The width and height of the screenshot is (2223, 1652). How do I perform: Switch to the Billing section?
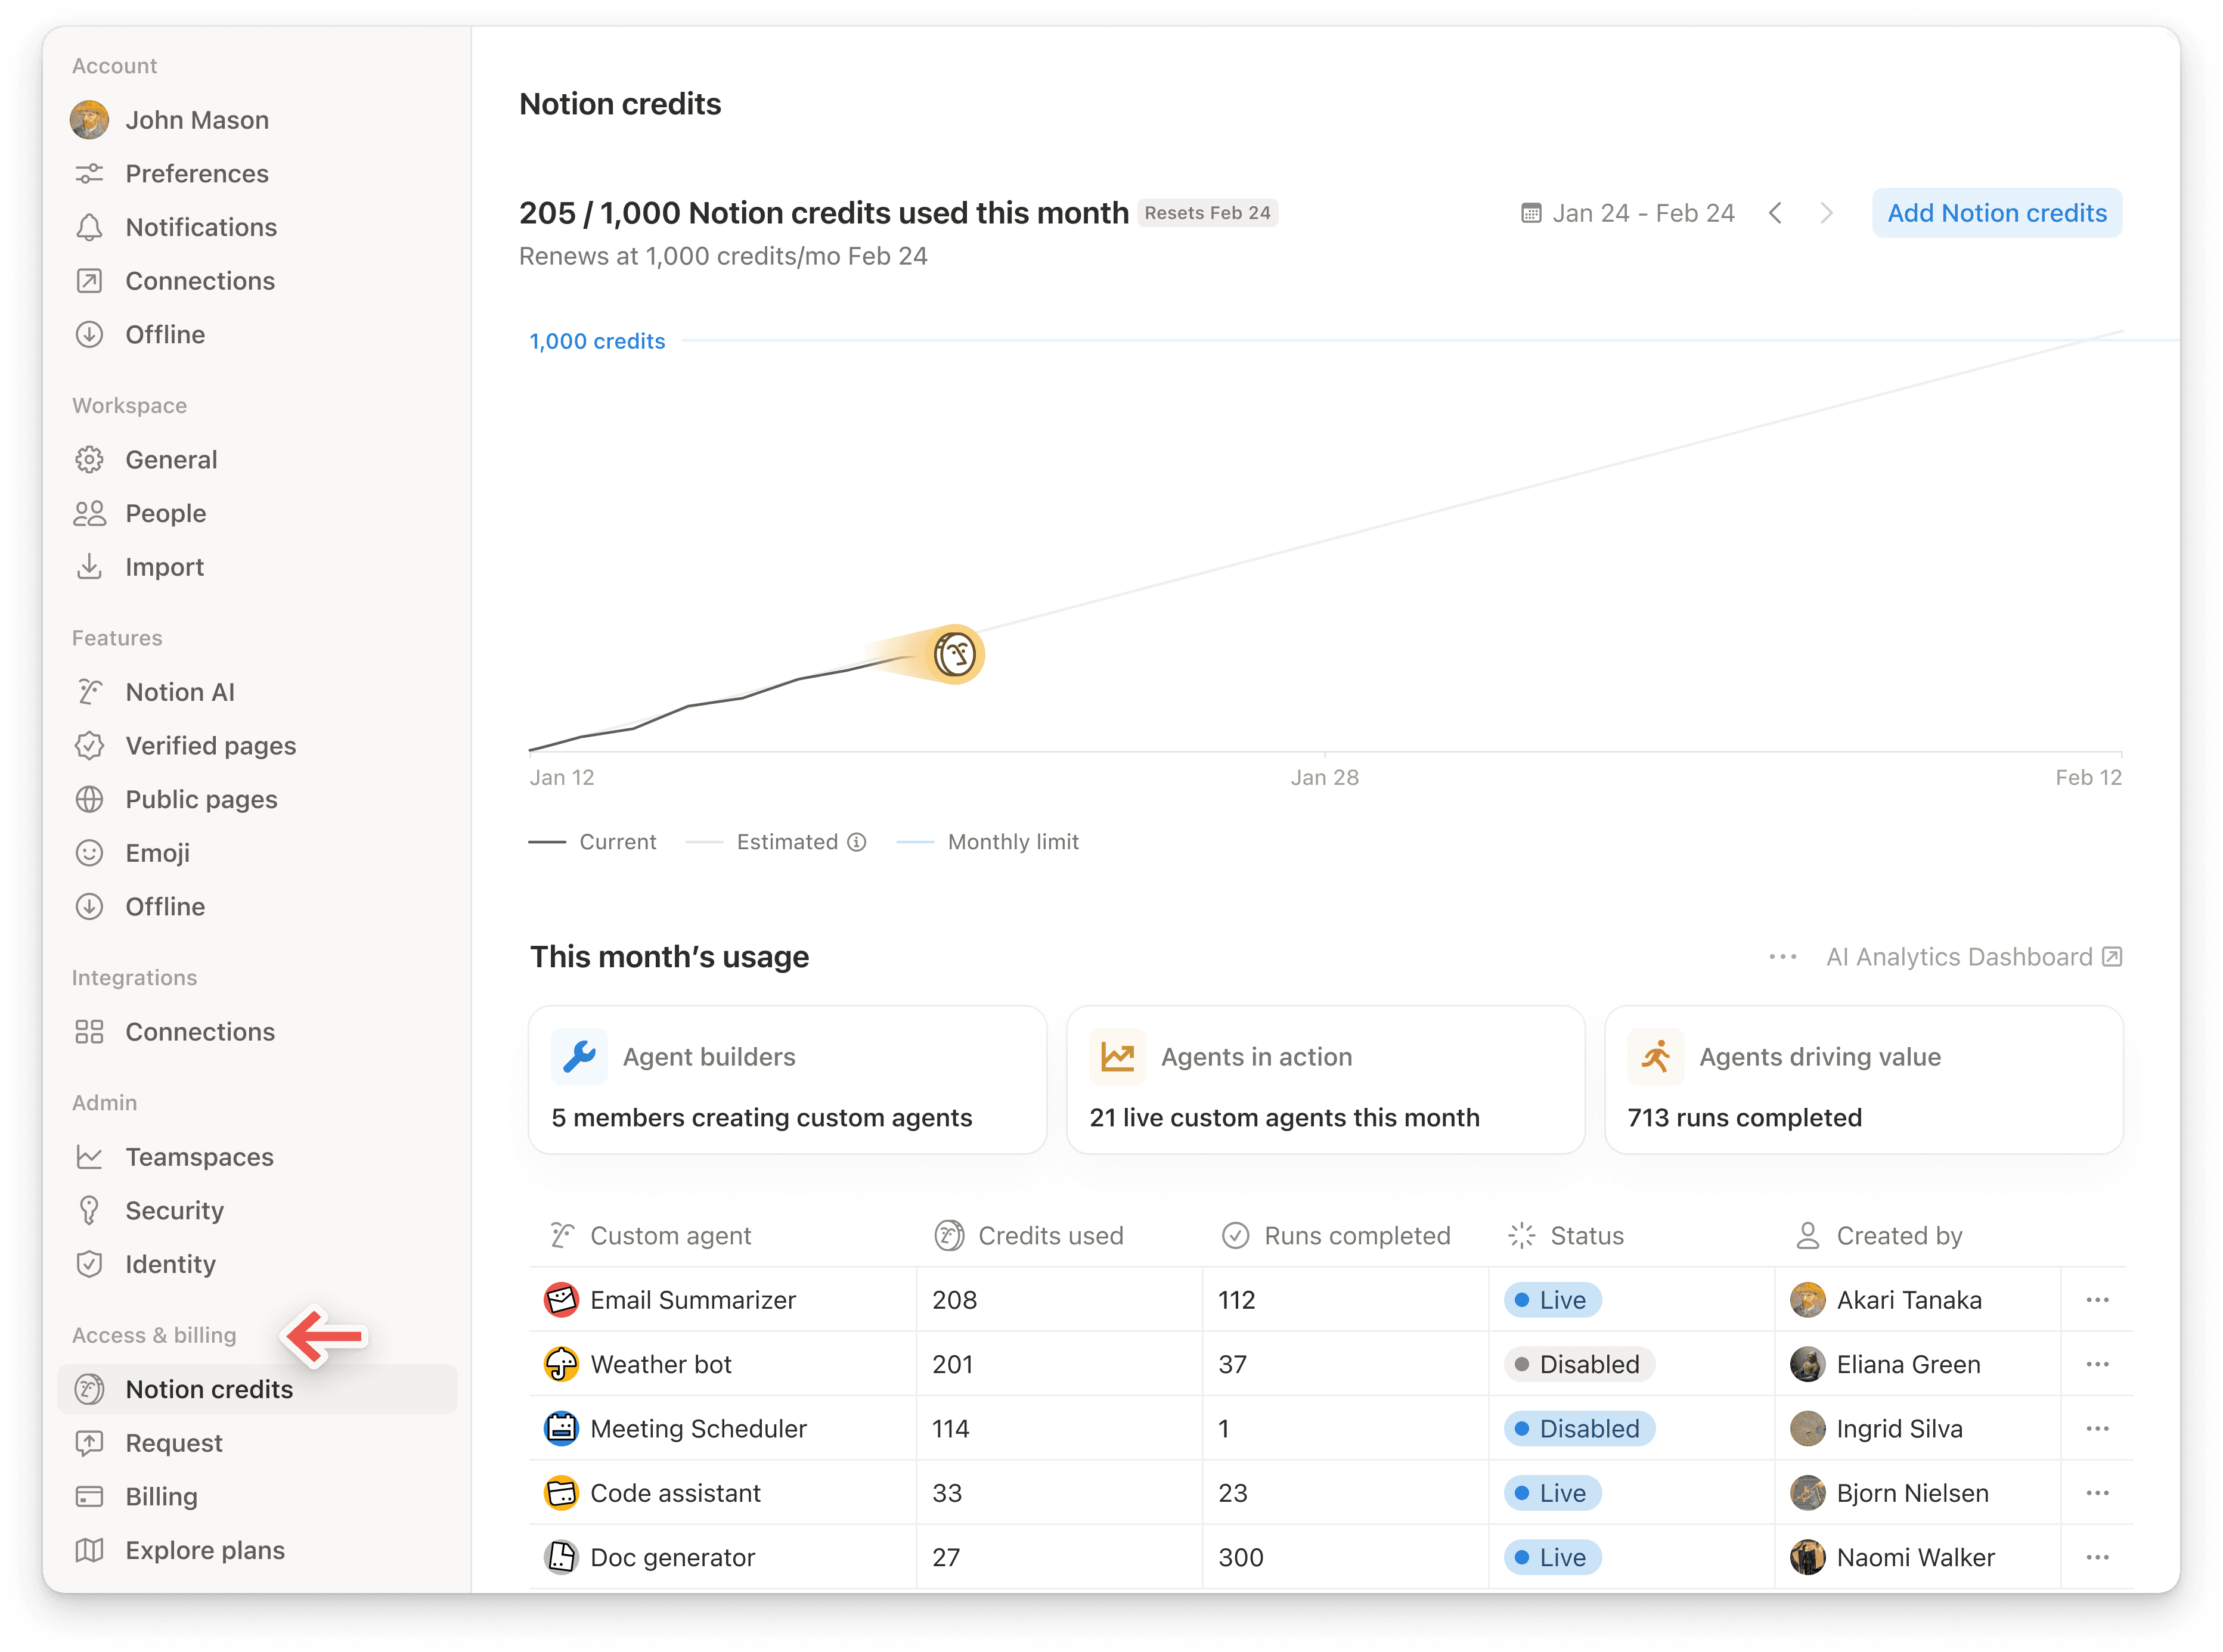click(161, 1496)
